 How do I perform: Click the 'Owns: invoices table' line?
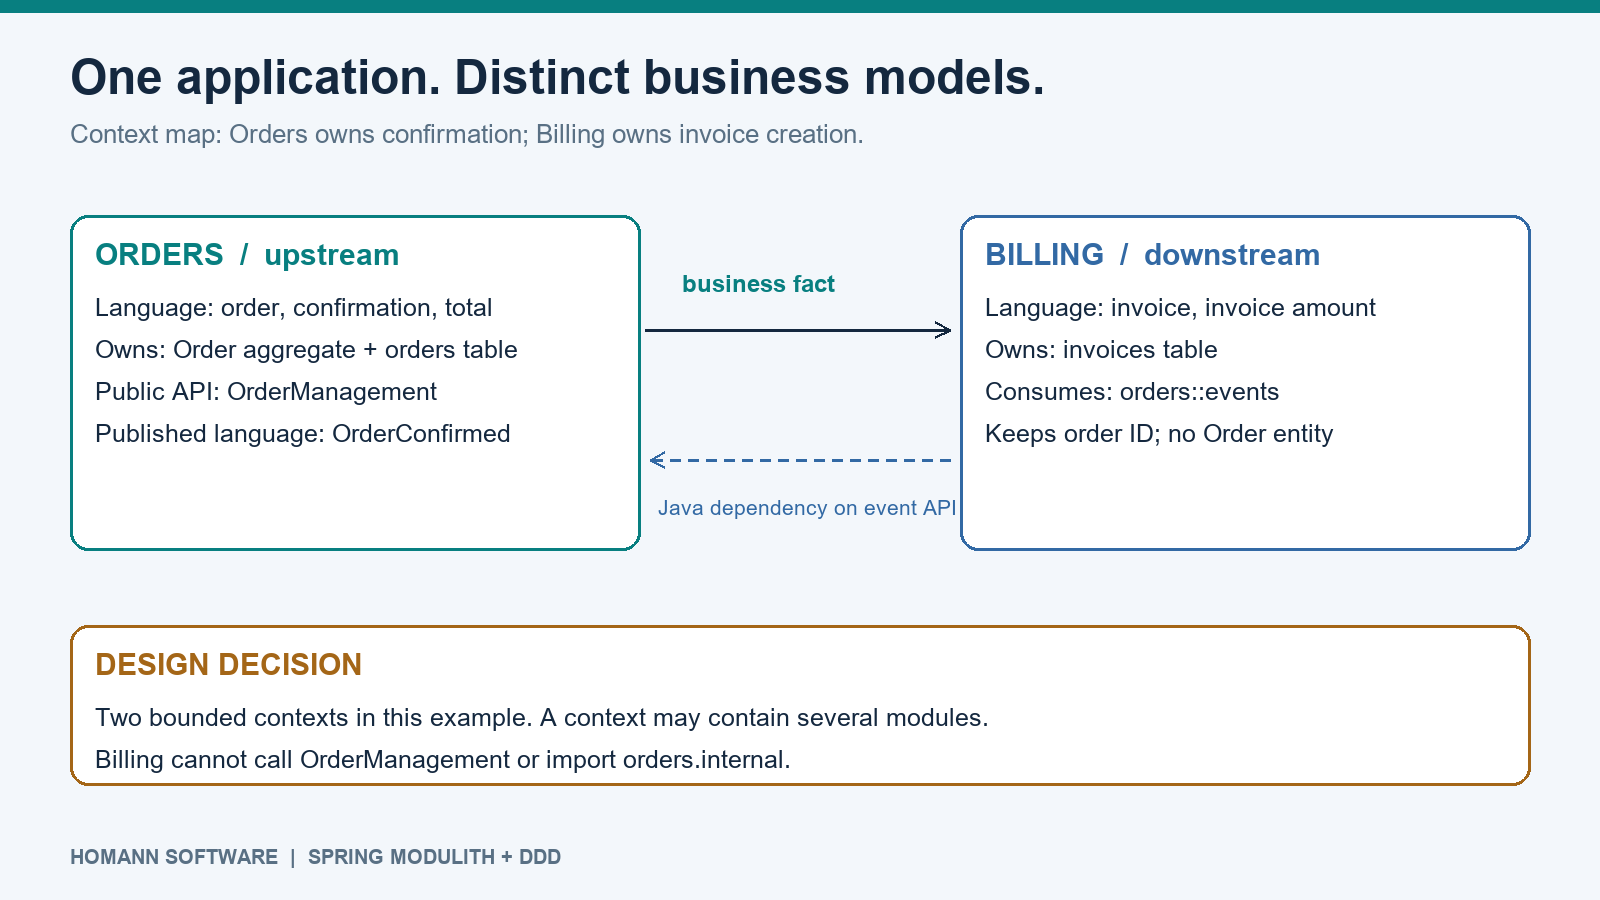coord(1101,350)
